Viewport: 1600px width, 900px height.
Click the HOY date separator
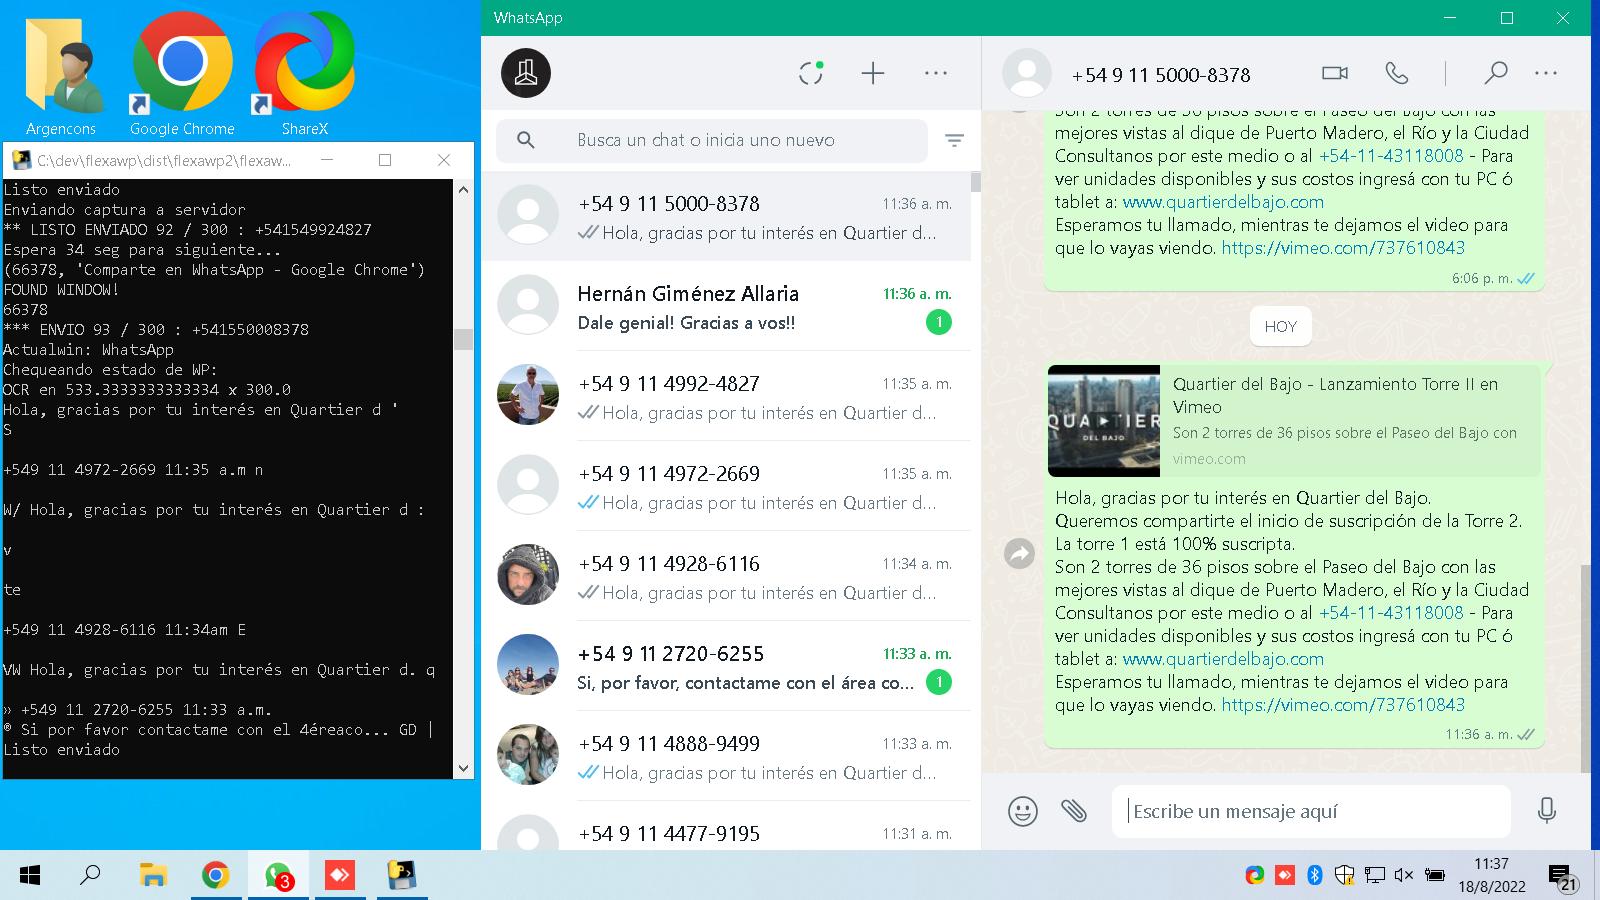click(x=1280, y=327)
